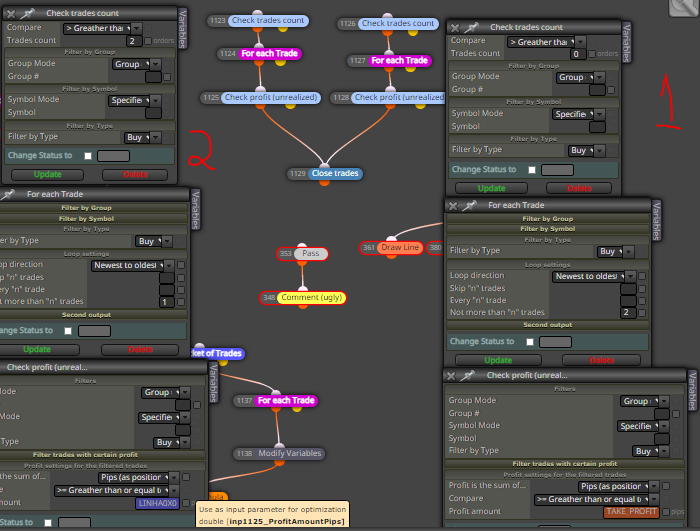Open Loop direction dropdown in left For each Trade

133,266
